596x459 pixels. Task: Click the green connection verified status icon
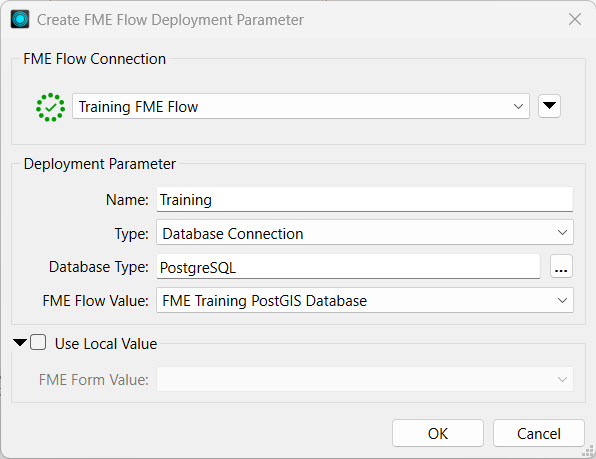(50, 108)
